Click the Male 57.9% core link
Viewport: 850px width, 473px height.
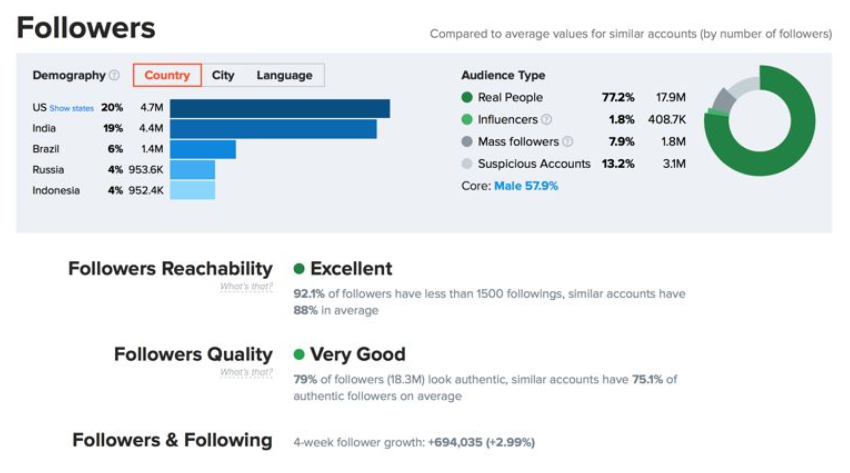click(x=526, y=186)
